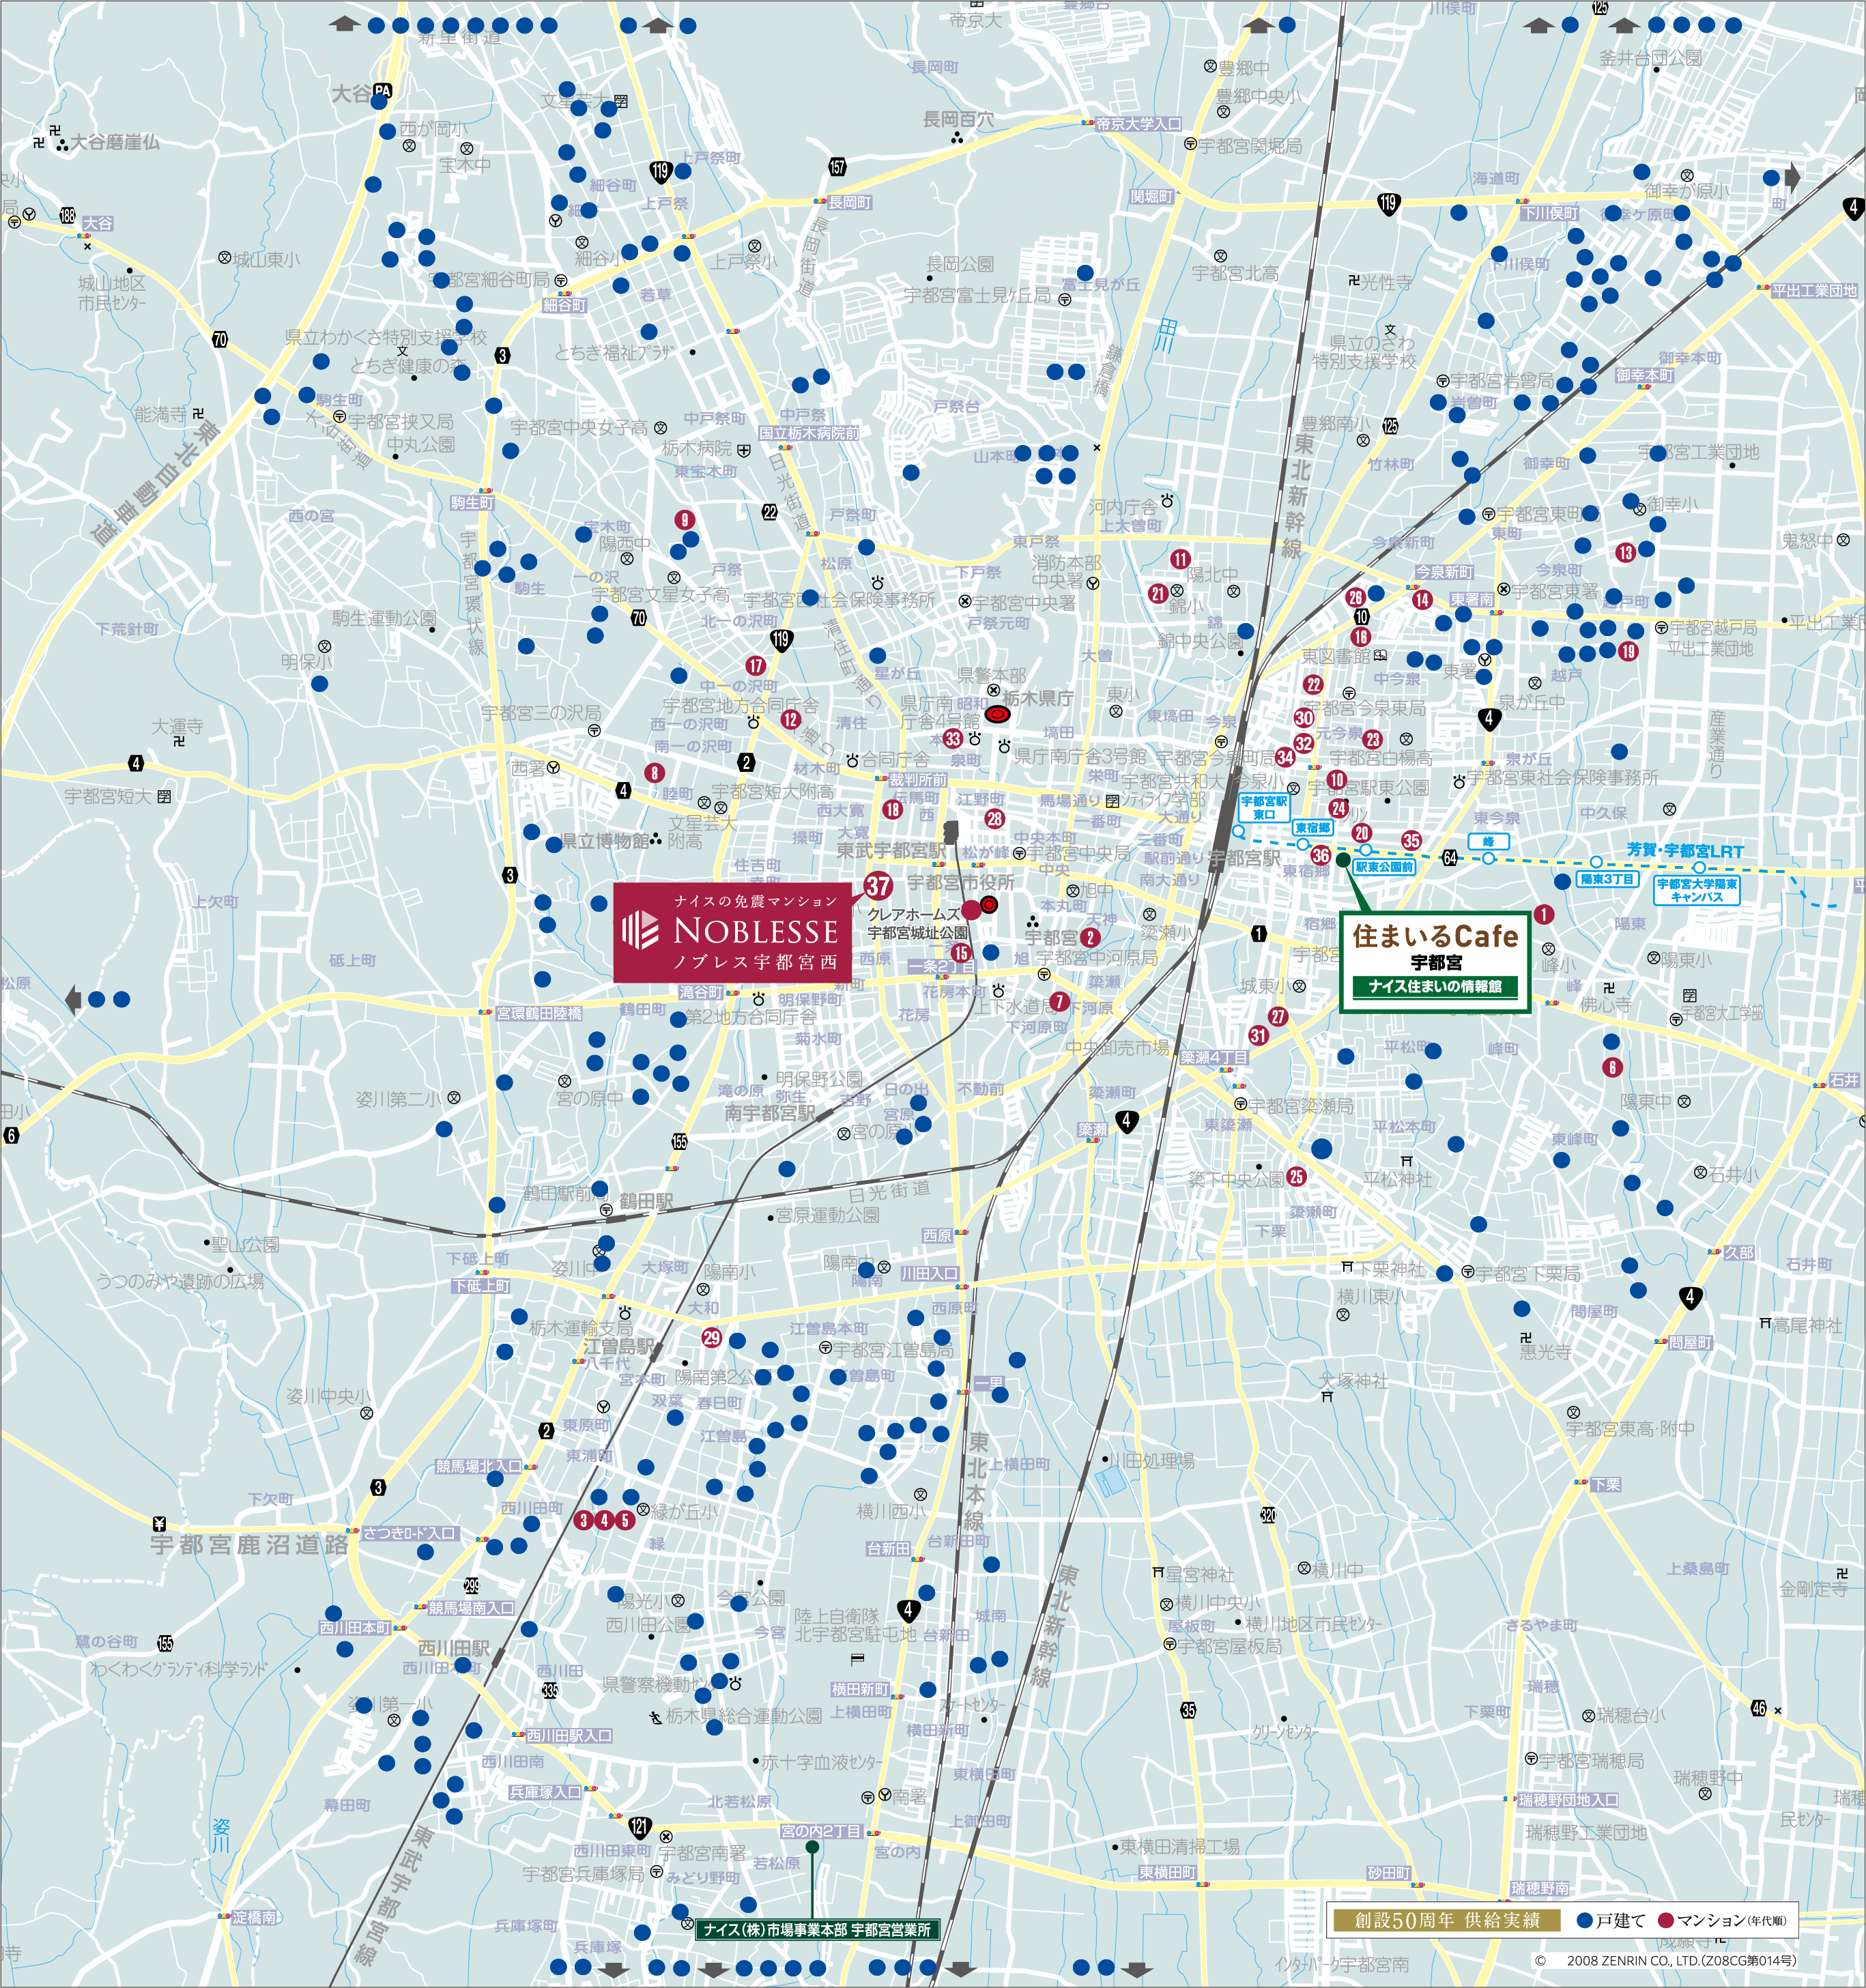Viewport: 1866px width, 1988px height.
Task: Click the 駅東公園前 LRT stop label
Action: pos(1384,867)
